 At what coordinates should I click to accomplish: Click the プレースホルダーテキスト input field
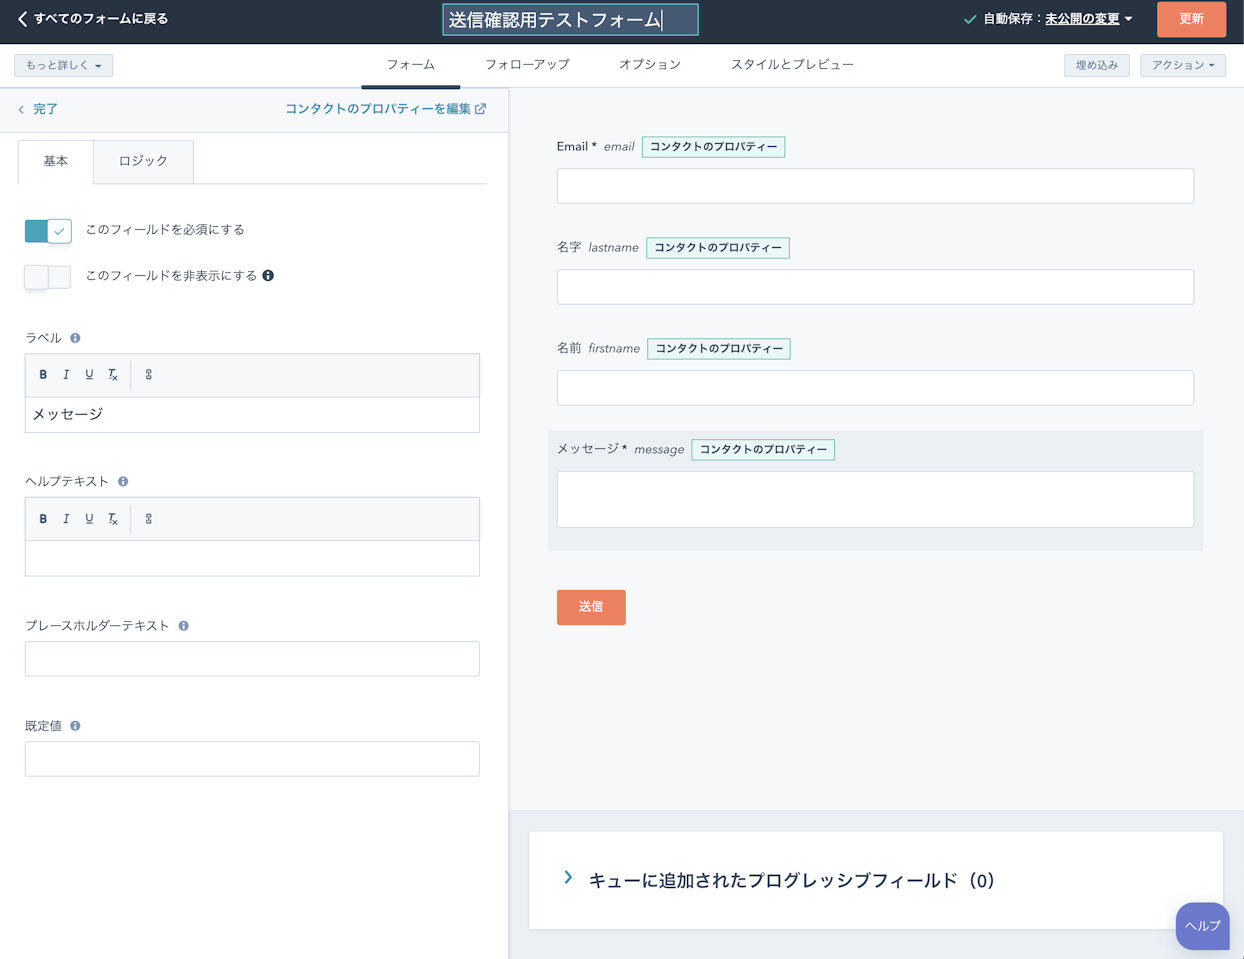click(252, 659)
